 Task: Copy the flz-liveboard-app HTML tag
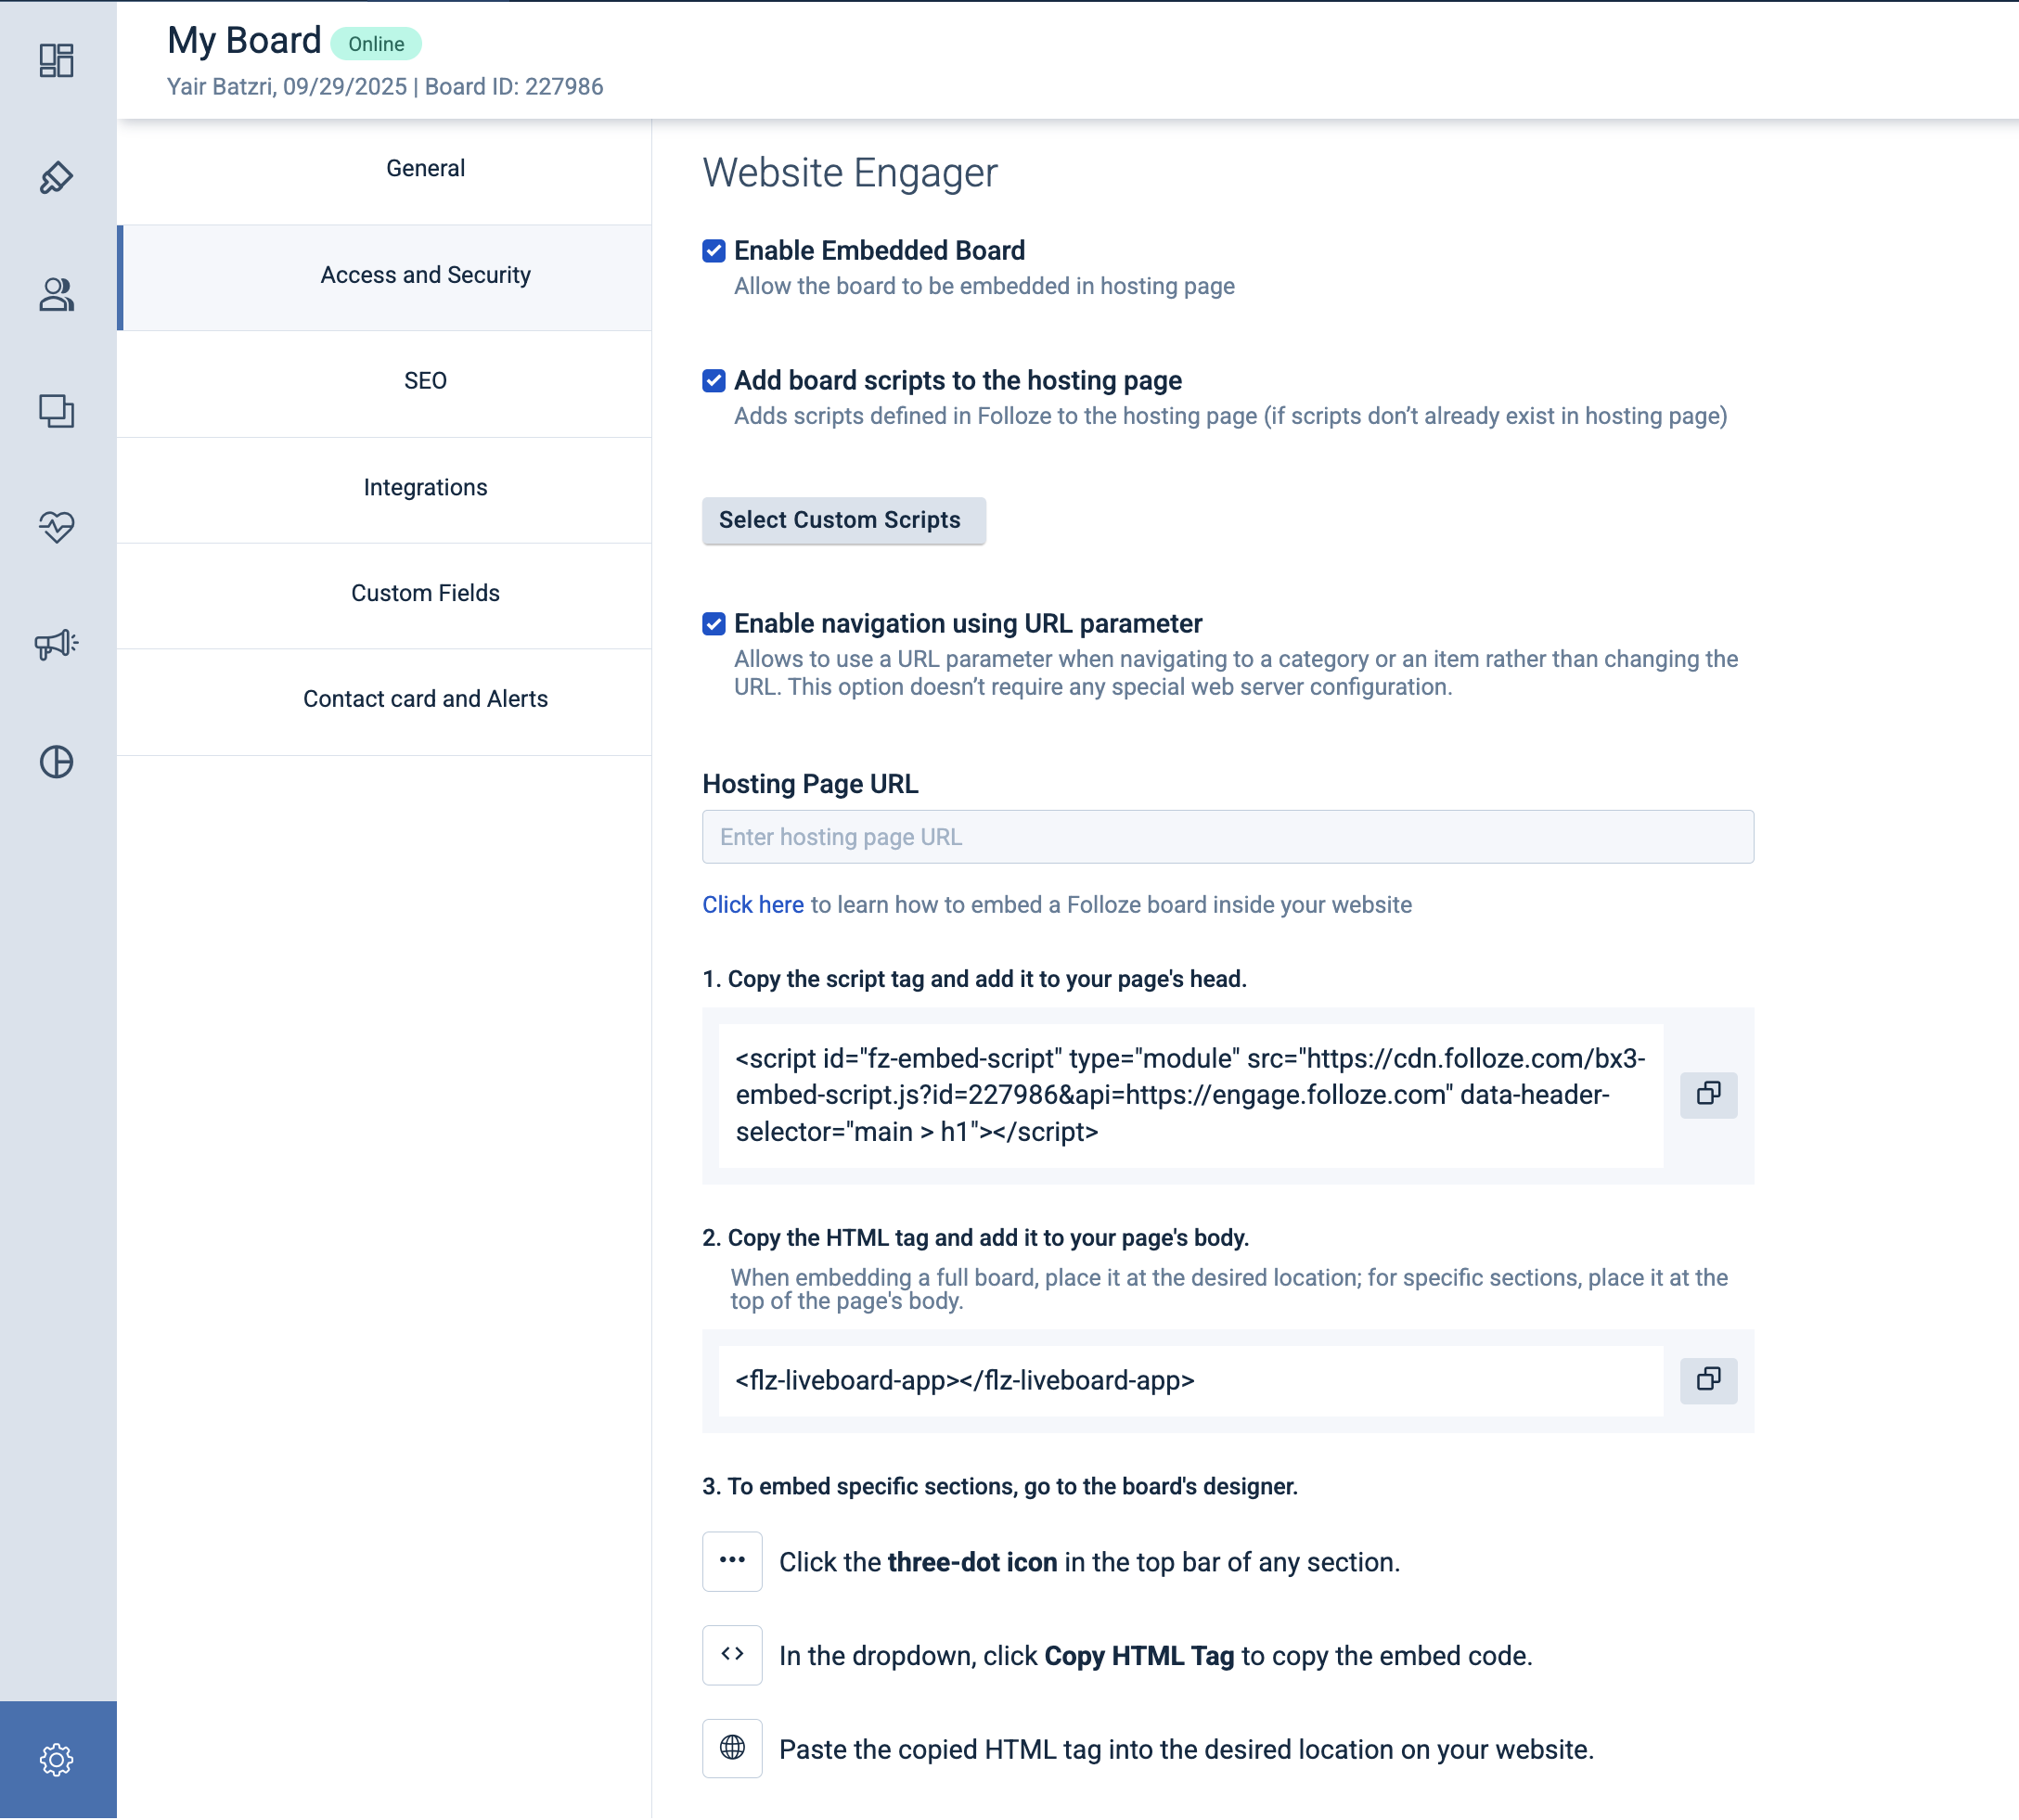click(1708, 1380)
